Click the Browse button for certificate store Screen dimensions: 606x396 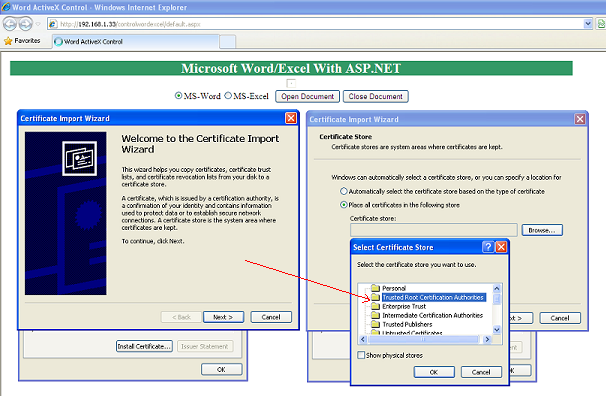(542, 230)
